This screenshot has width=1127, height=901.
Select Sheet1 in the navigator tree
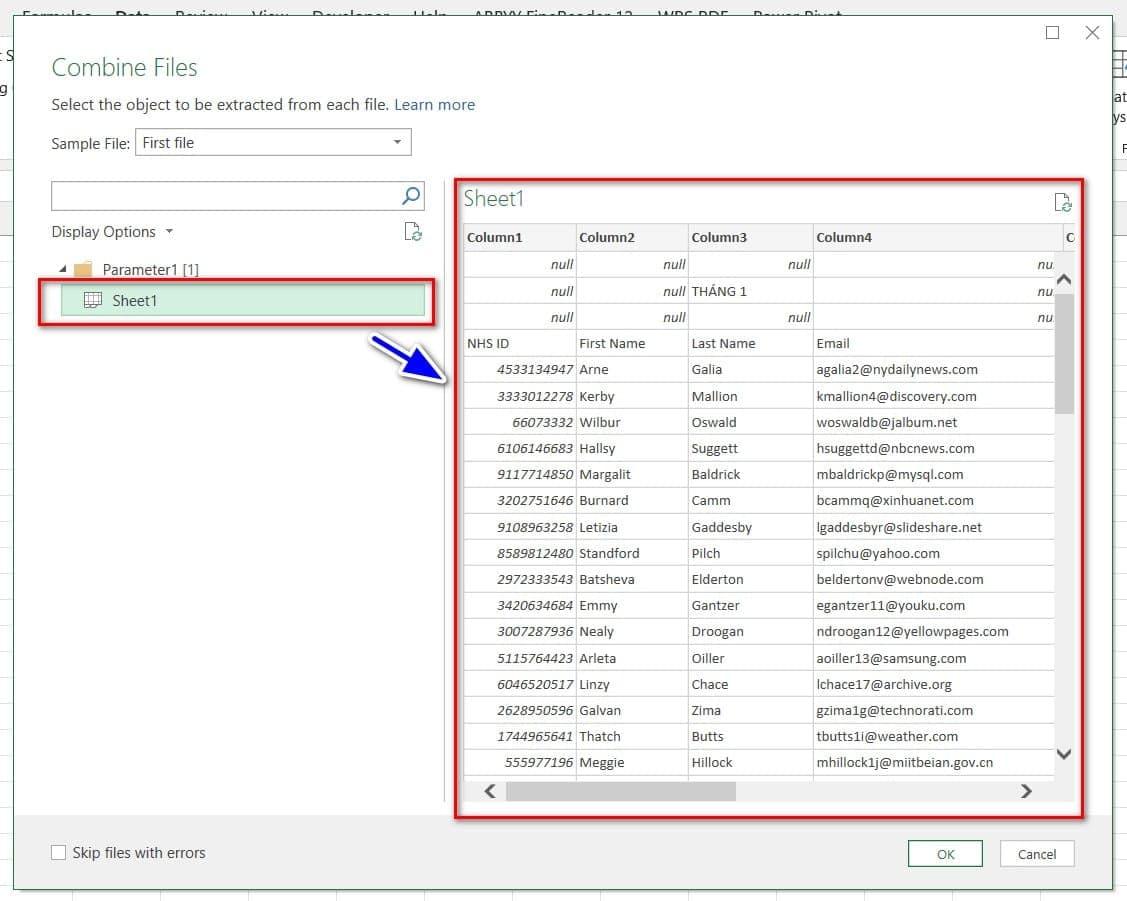coord(135,300)
